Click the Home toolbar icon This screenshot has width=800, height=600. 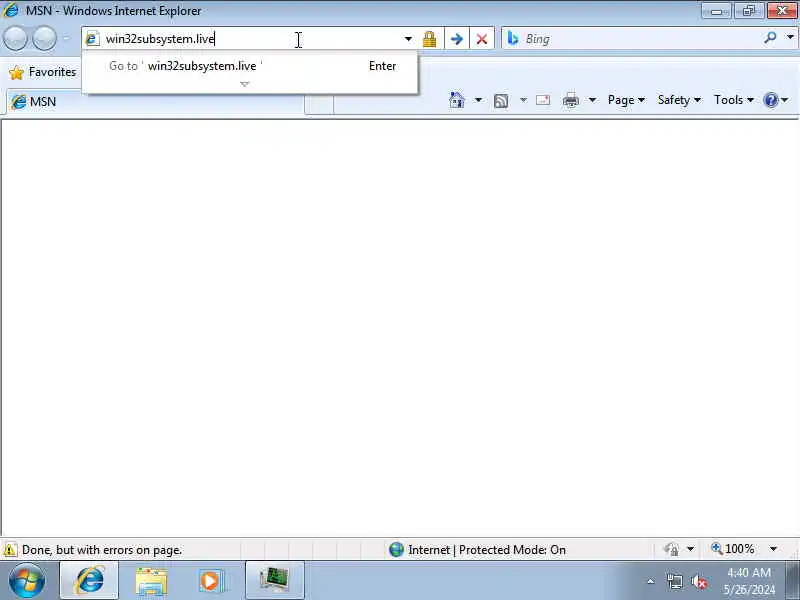tap(457, 100)
